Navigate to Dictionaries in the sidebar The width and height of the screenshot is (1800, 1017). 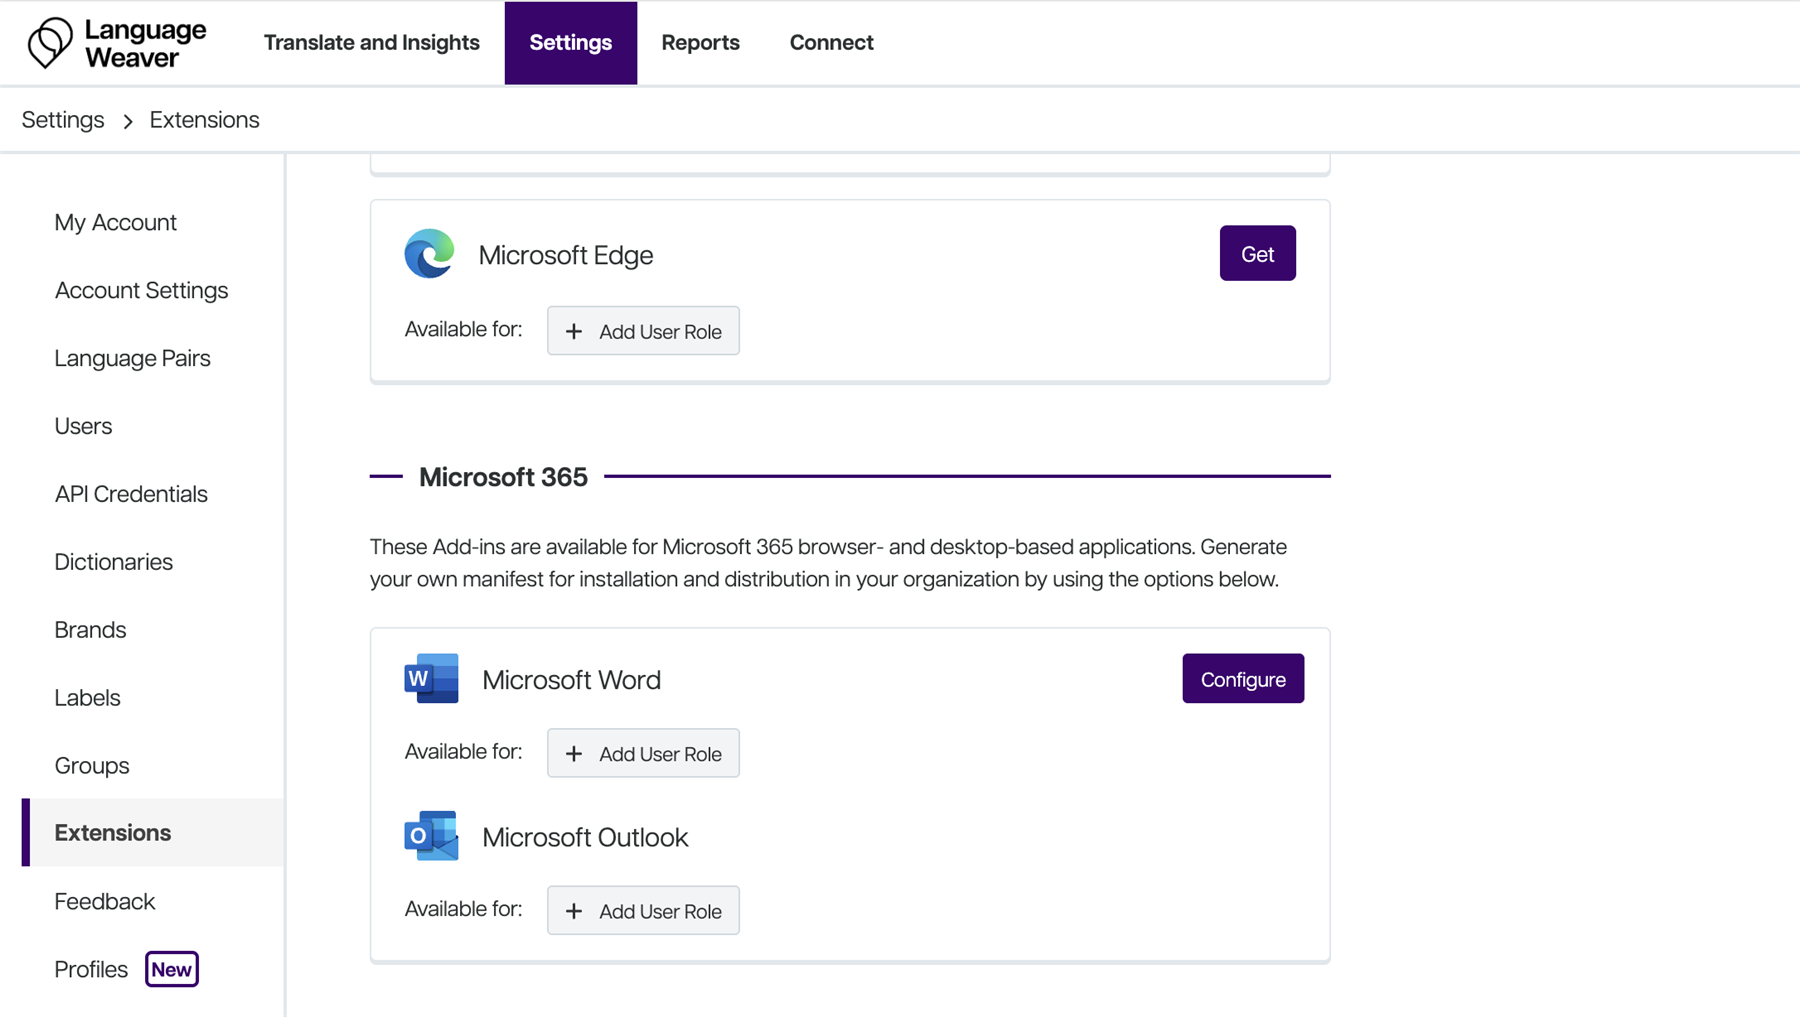pyautogui.click(x=114, y=562)
